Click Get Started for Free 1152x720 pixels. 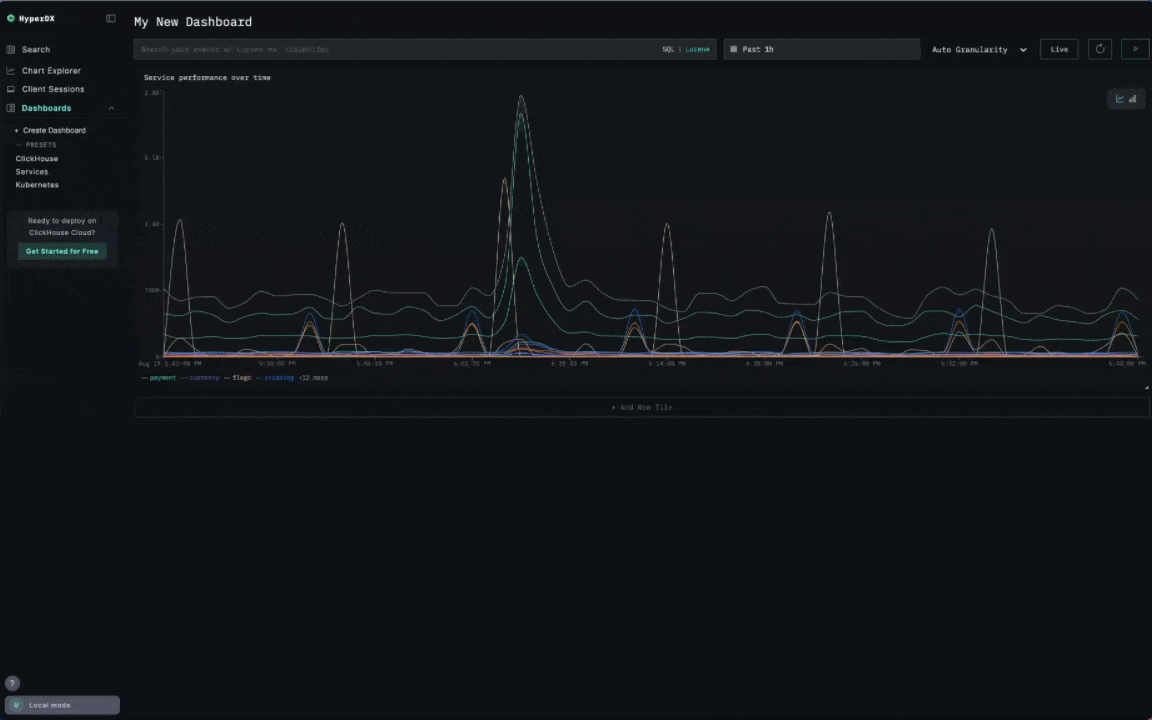62,251
